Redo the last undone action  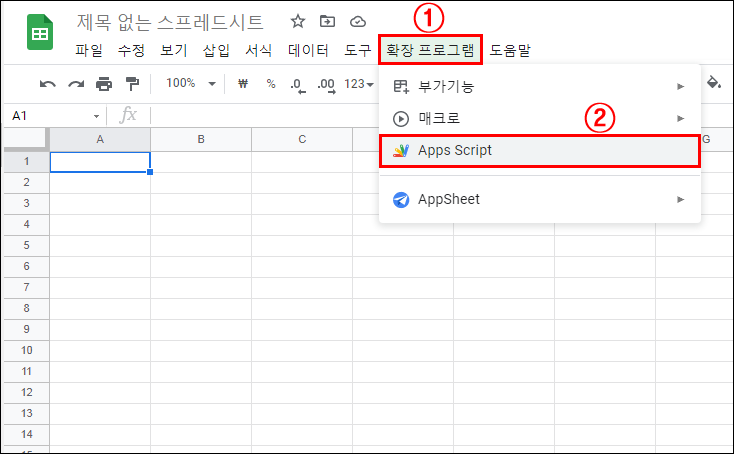pos(75,84)
